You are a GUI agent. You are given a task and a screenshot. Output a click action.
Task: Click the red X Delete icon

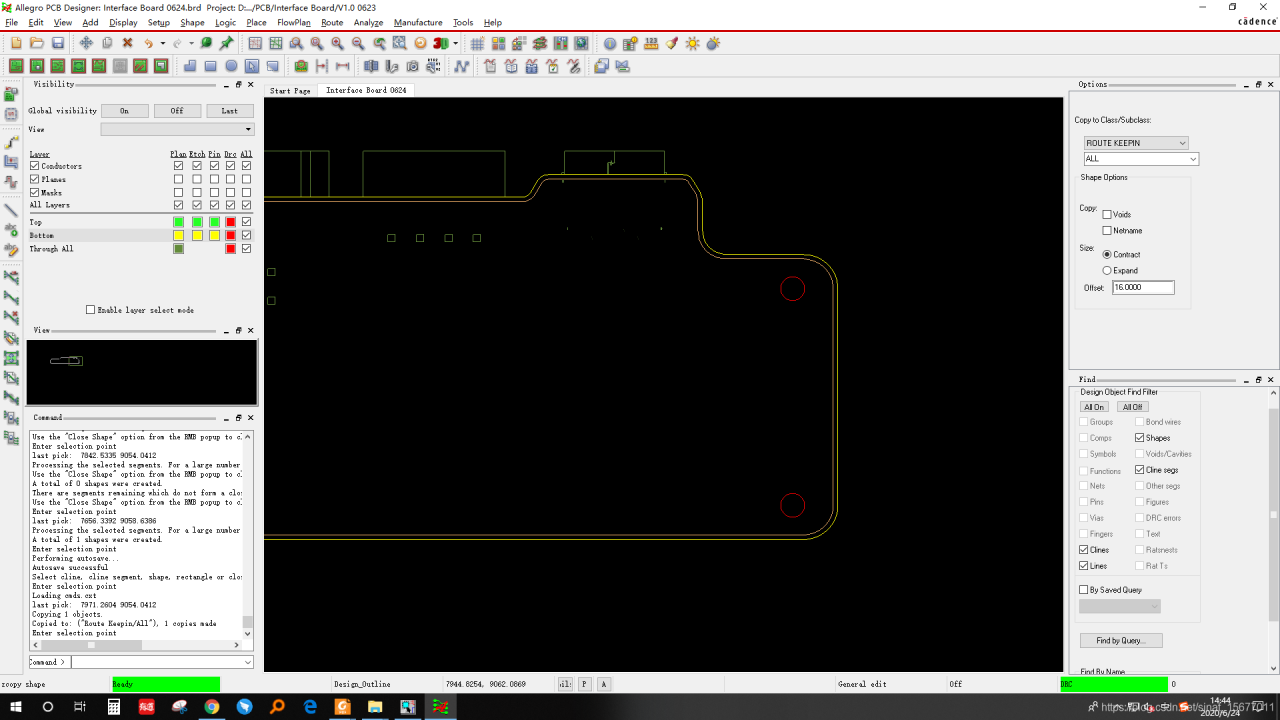click(x=128, y=43)
